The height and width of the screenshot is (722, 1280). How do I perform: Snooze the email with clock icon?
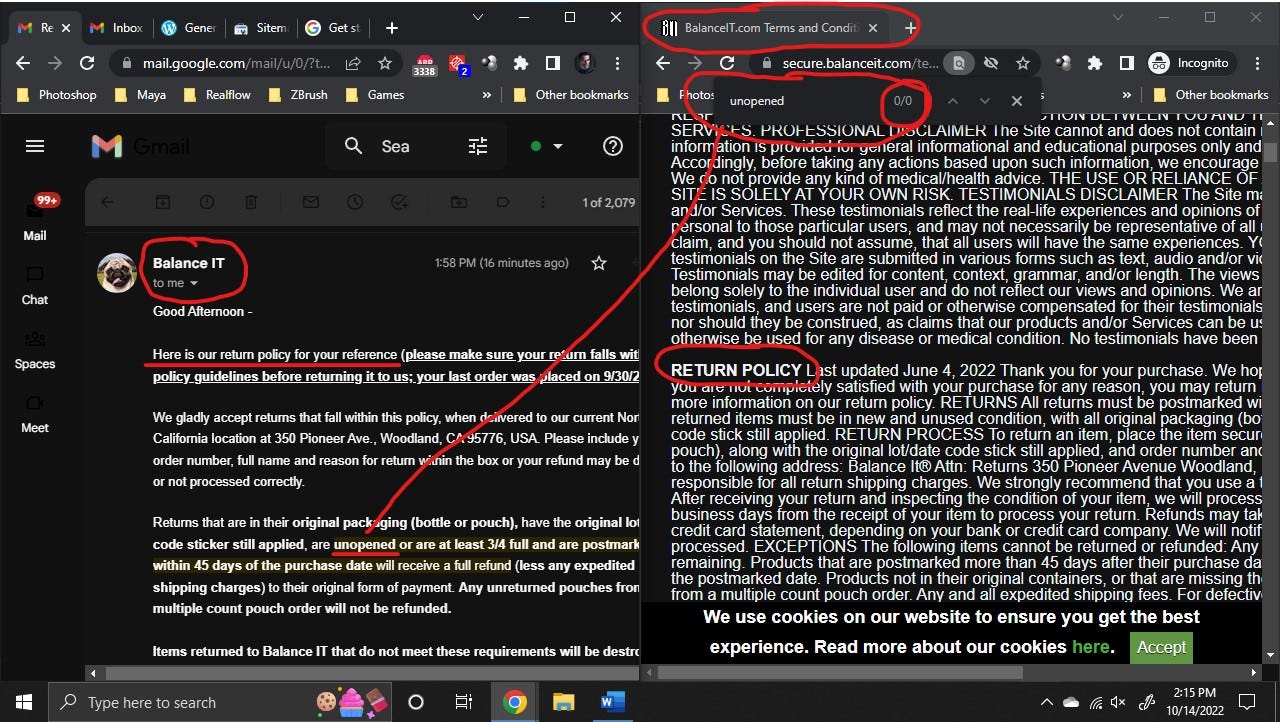[x=355, y=202]
